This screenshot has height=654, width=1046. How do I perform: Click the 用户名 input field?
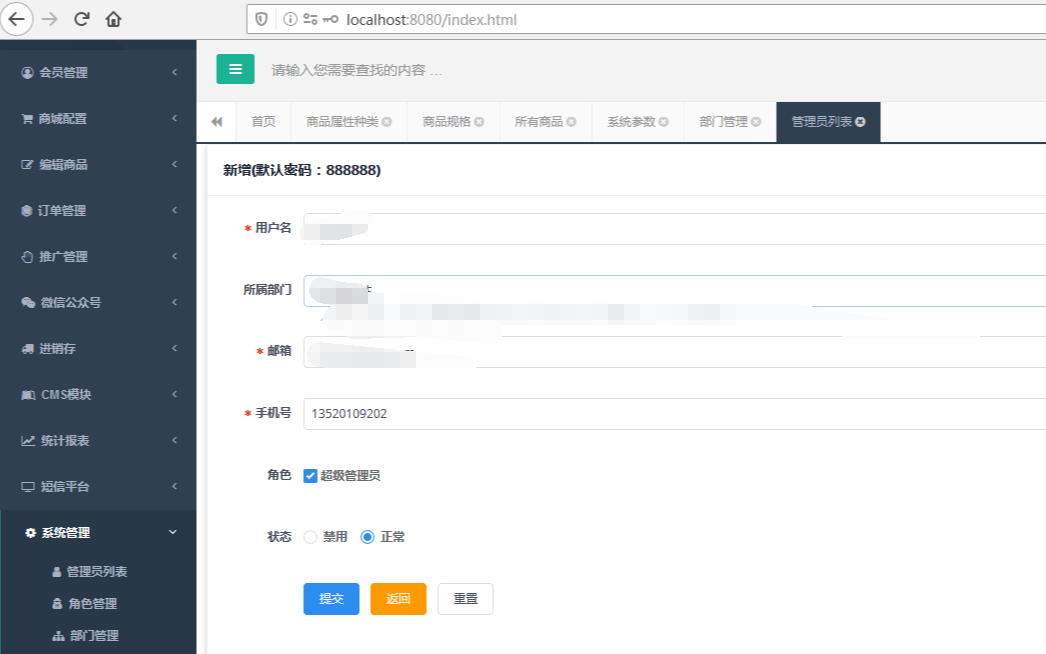(x=674, y=229)
